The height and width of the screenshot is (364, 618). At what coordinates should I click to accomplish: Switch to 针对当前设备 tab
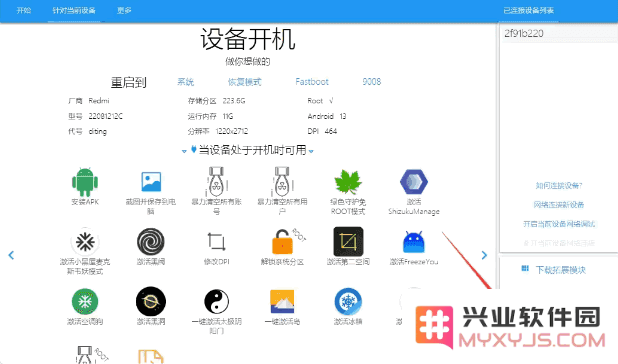click(x=74, y=11)
